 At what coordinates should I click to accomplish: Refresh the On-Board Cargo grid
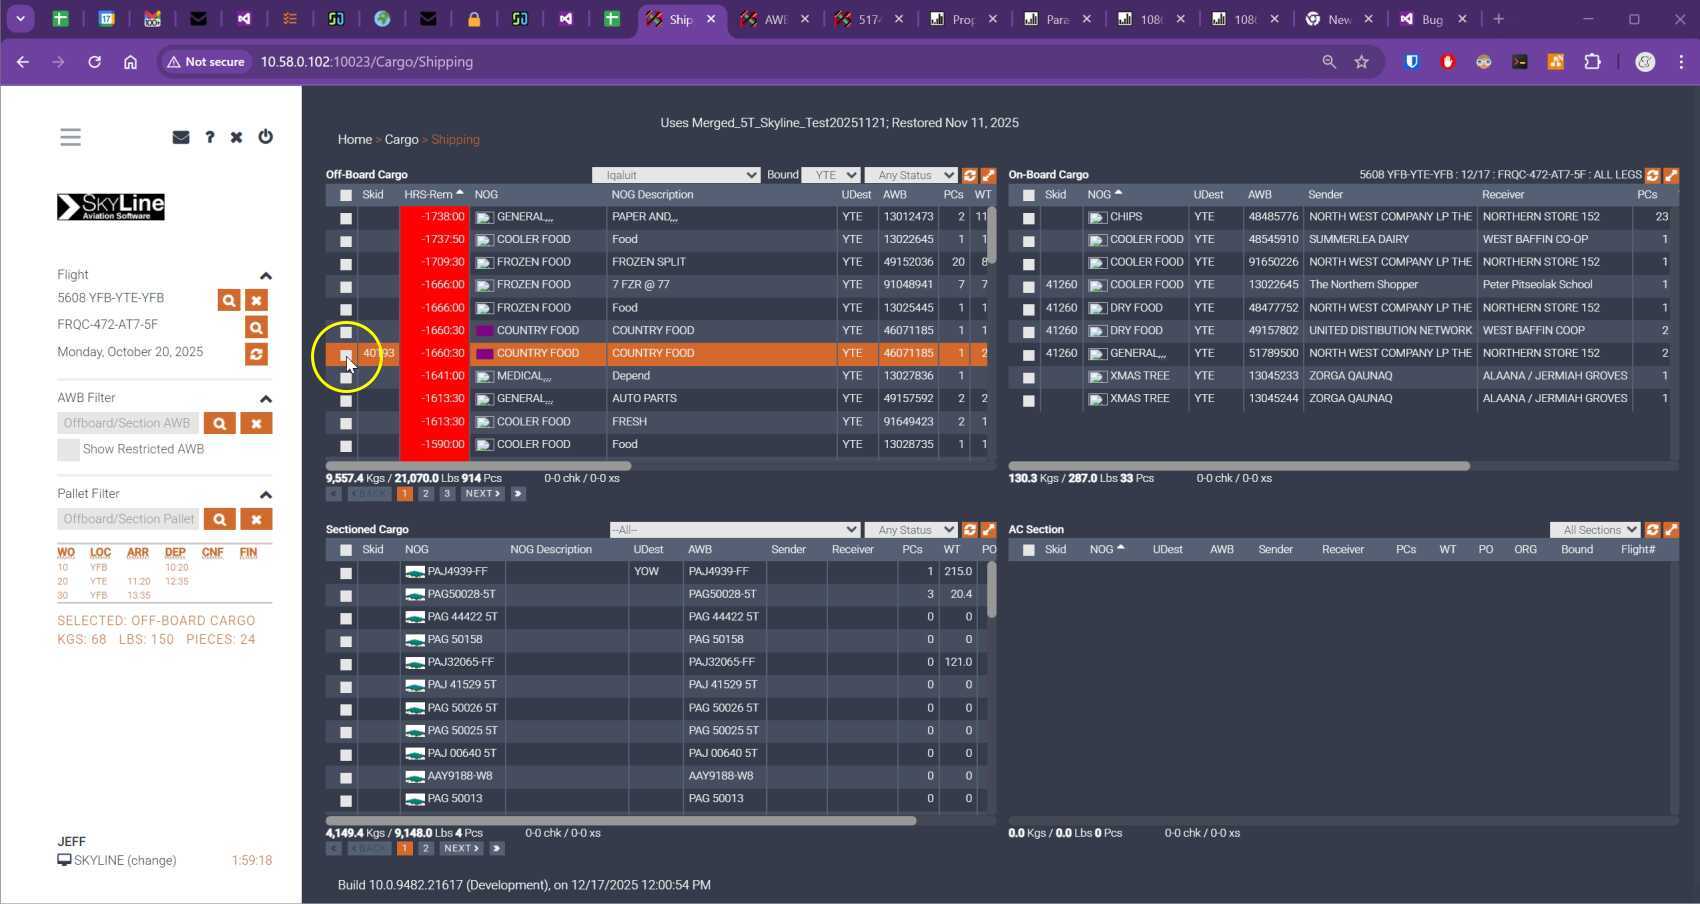click(x=1652, y=175)
